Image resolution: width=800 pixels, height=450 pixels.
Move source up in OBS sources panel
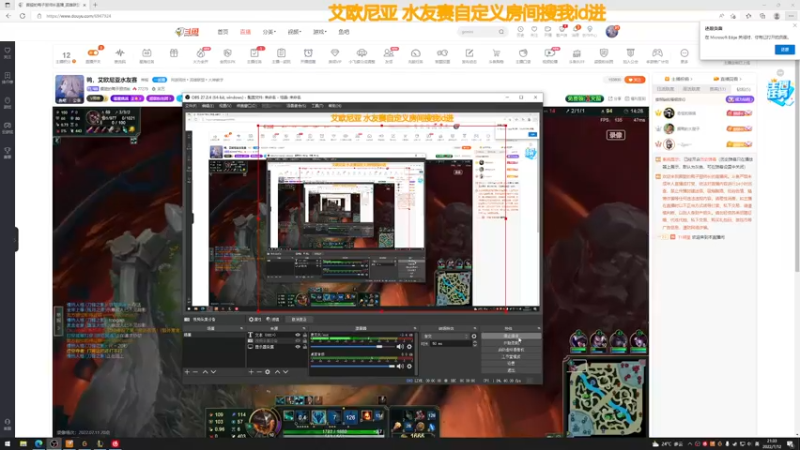pos(277,372)
